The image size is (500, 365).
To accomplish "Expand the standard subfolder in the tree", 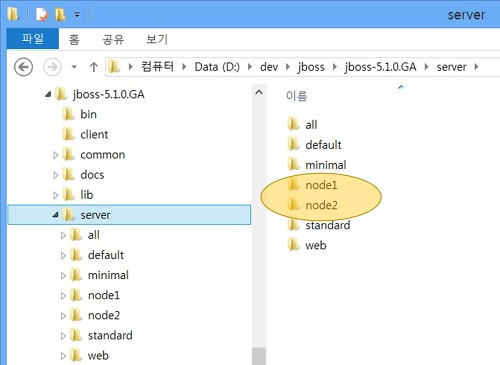I will point(63,336).
